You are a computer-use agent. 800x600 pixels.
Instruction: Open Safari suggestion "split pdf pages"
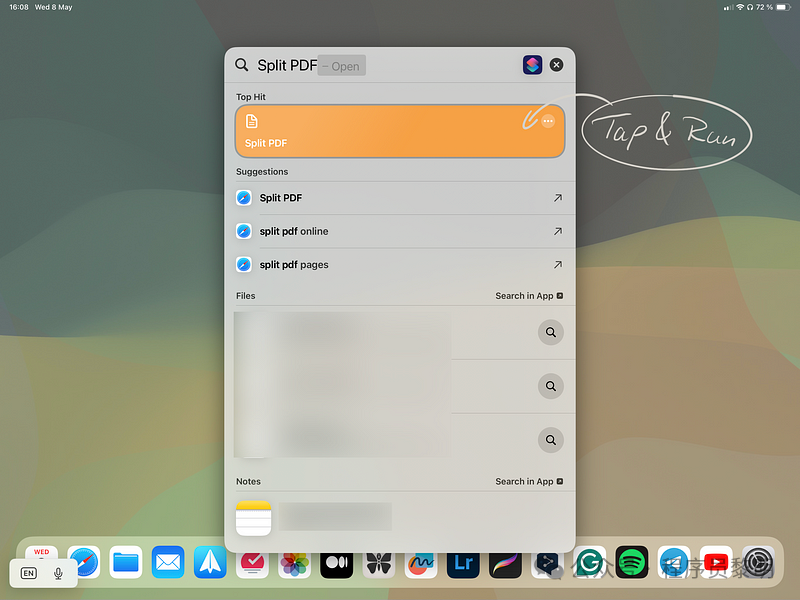click(399, 265)
